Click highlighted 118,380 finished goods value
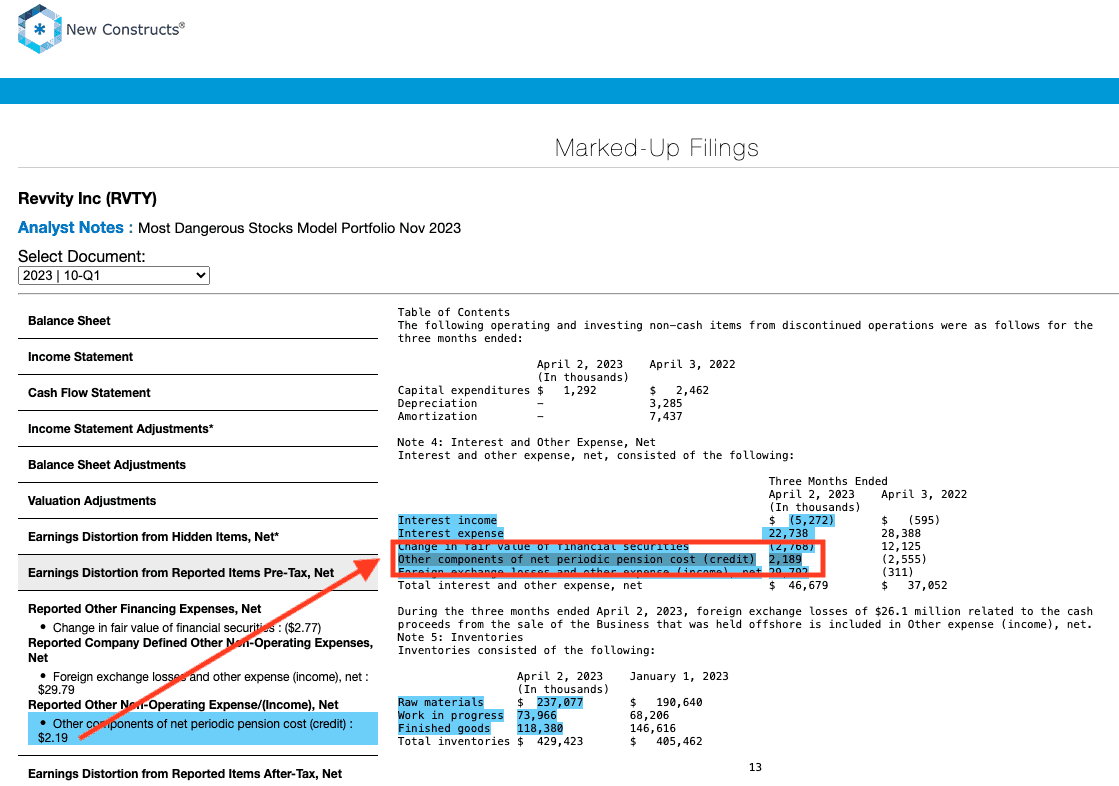Screen dimensions: 1119x786 click(540, 728)
